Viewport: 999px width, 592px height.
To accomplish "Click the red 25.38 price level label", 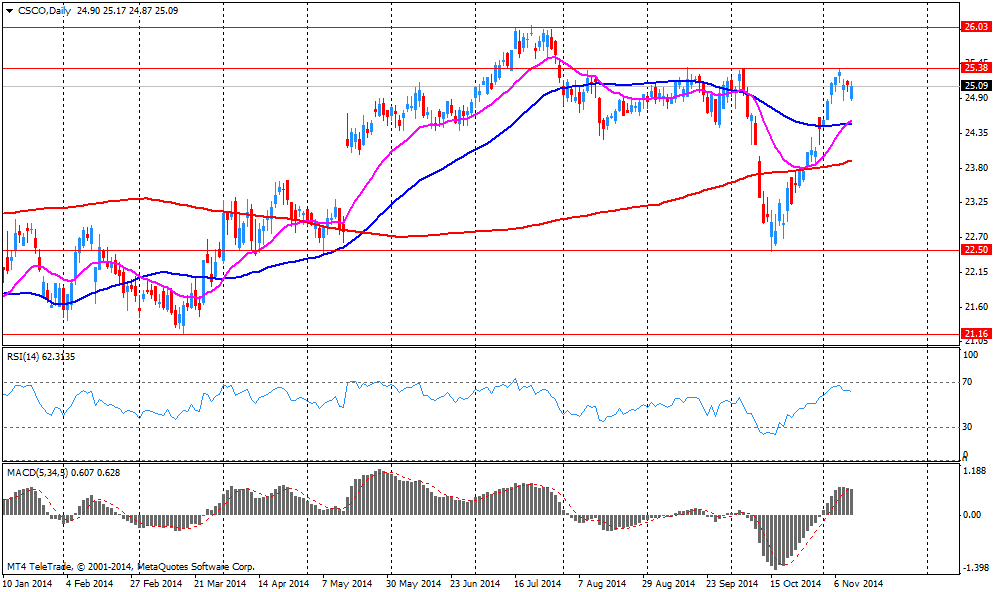I will pyautogui.click(x=974, y=68).
